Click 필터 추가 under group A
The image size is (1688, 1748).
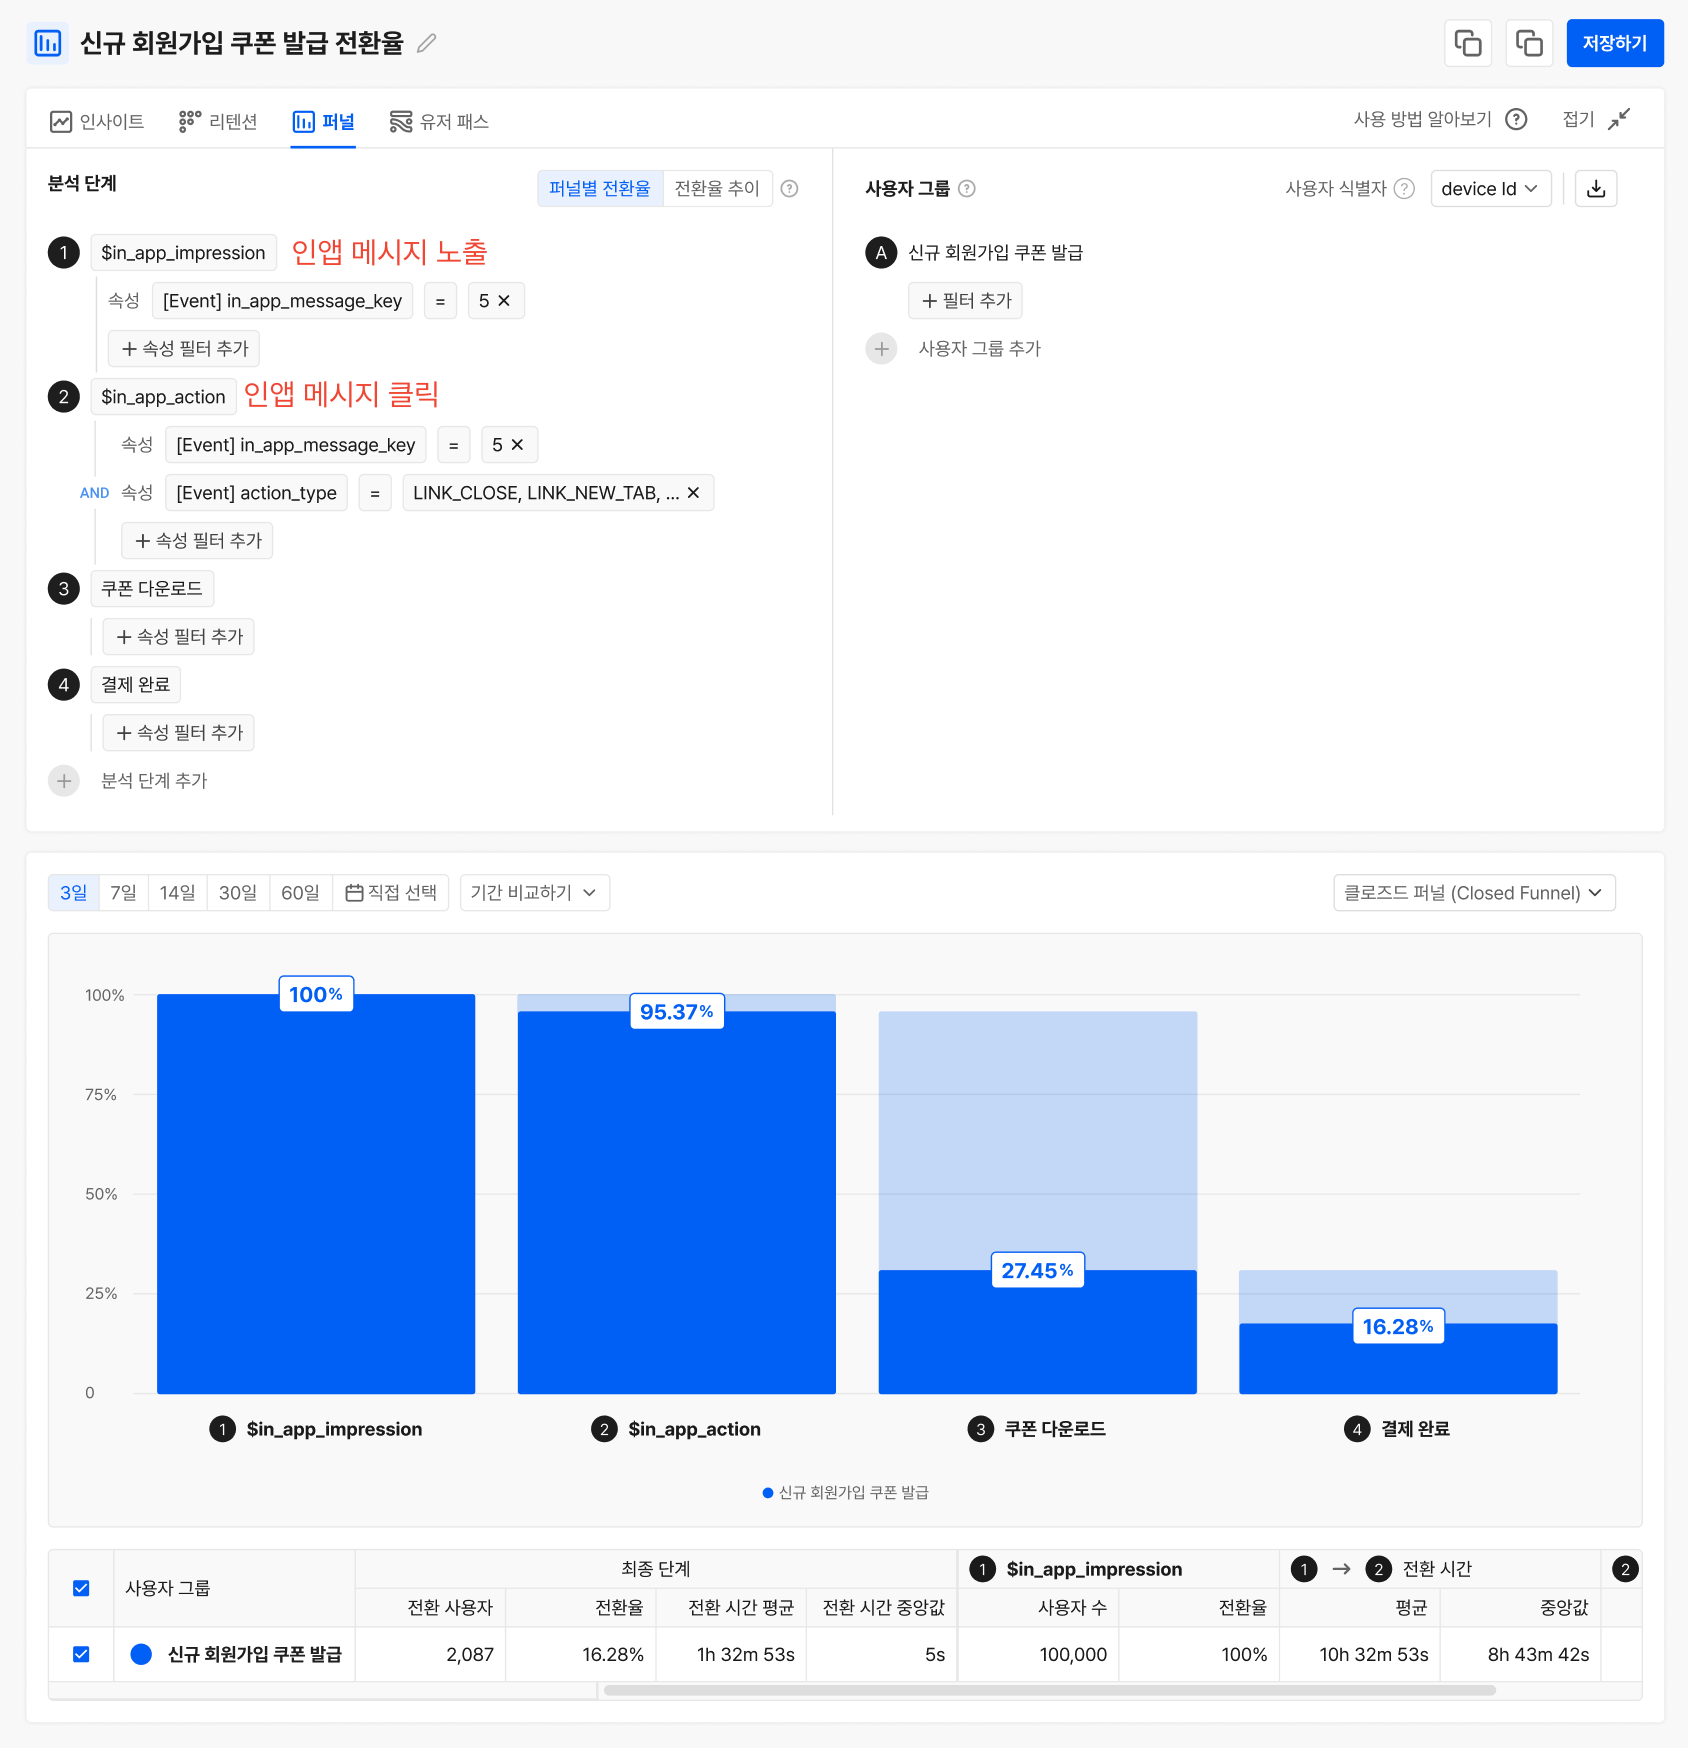(966, 301)
